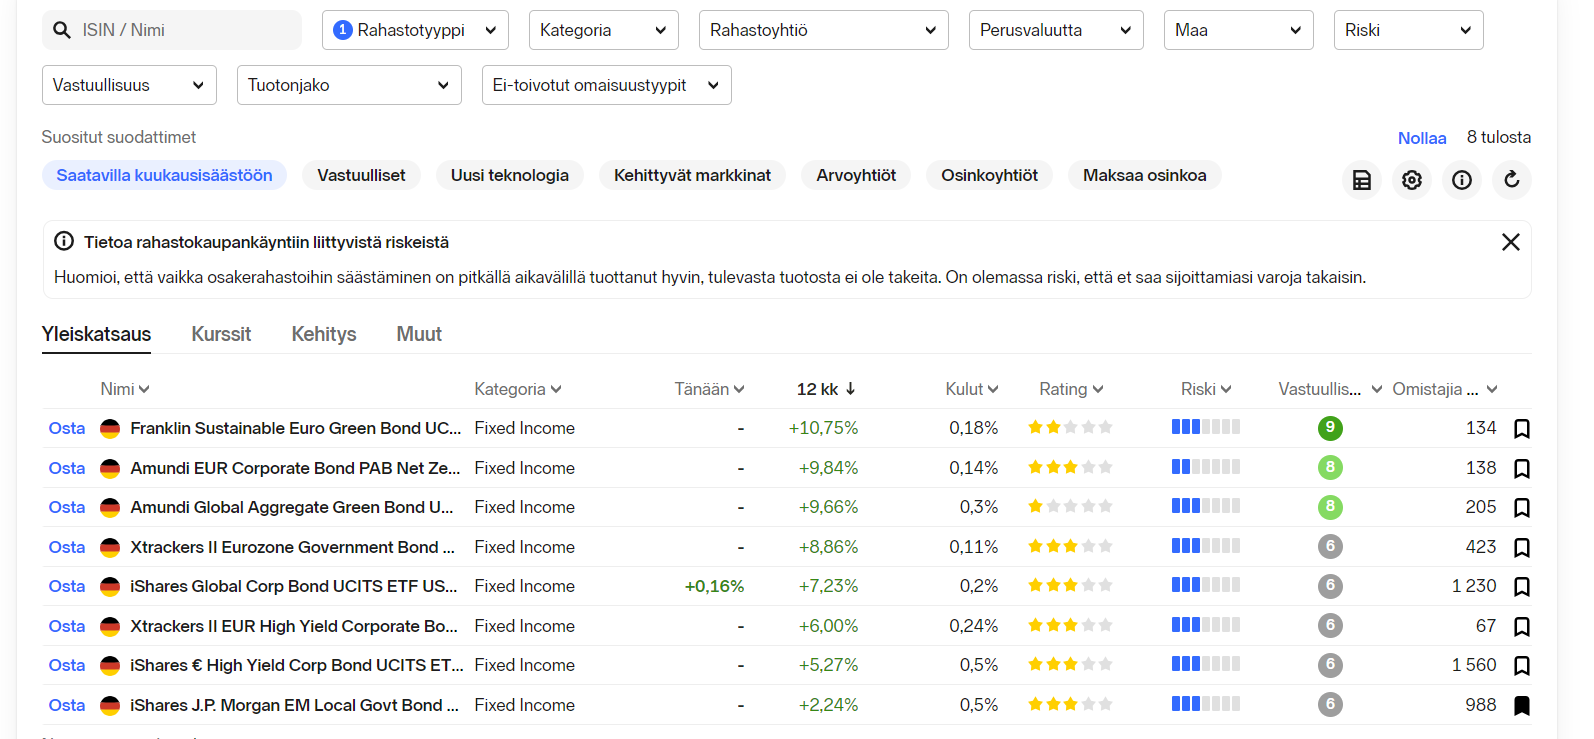Click the sustainability score 6 badge for iShares Global Corp
This screenshot has width=1594, height=739.
click(1330, 586)
